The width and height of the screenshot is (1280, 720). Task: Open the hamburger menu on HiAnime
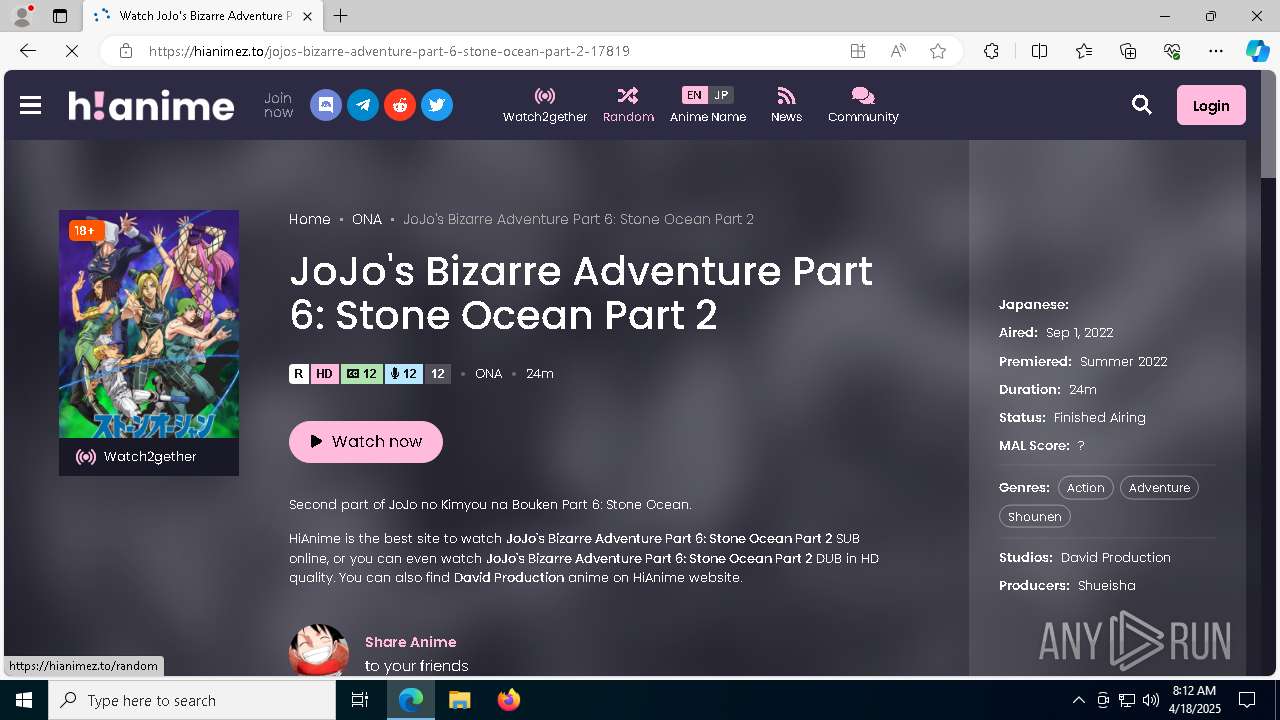tap(30, 105)
